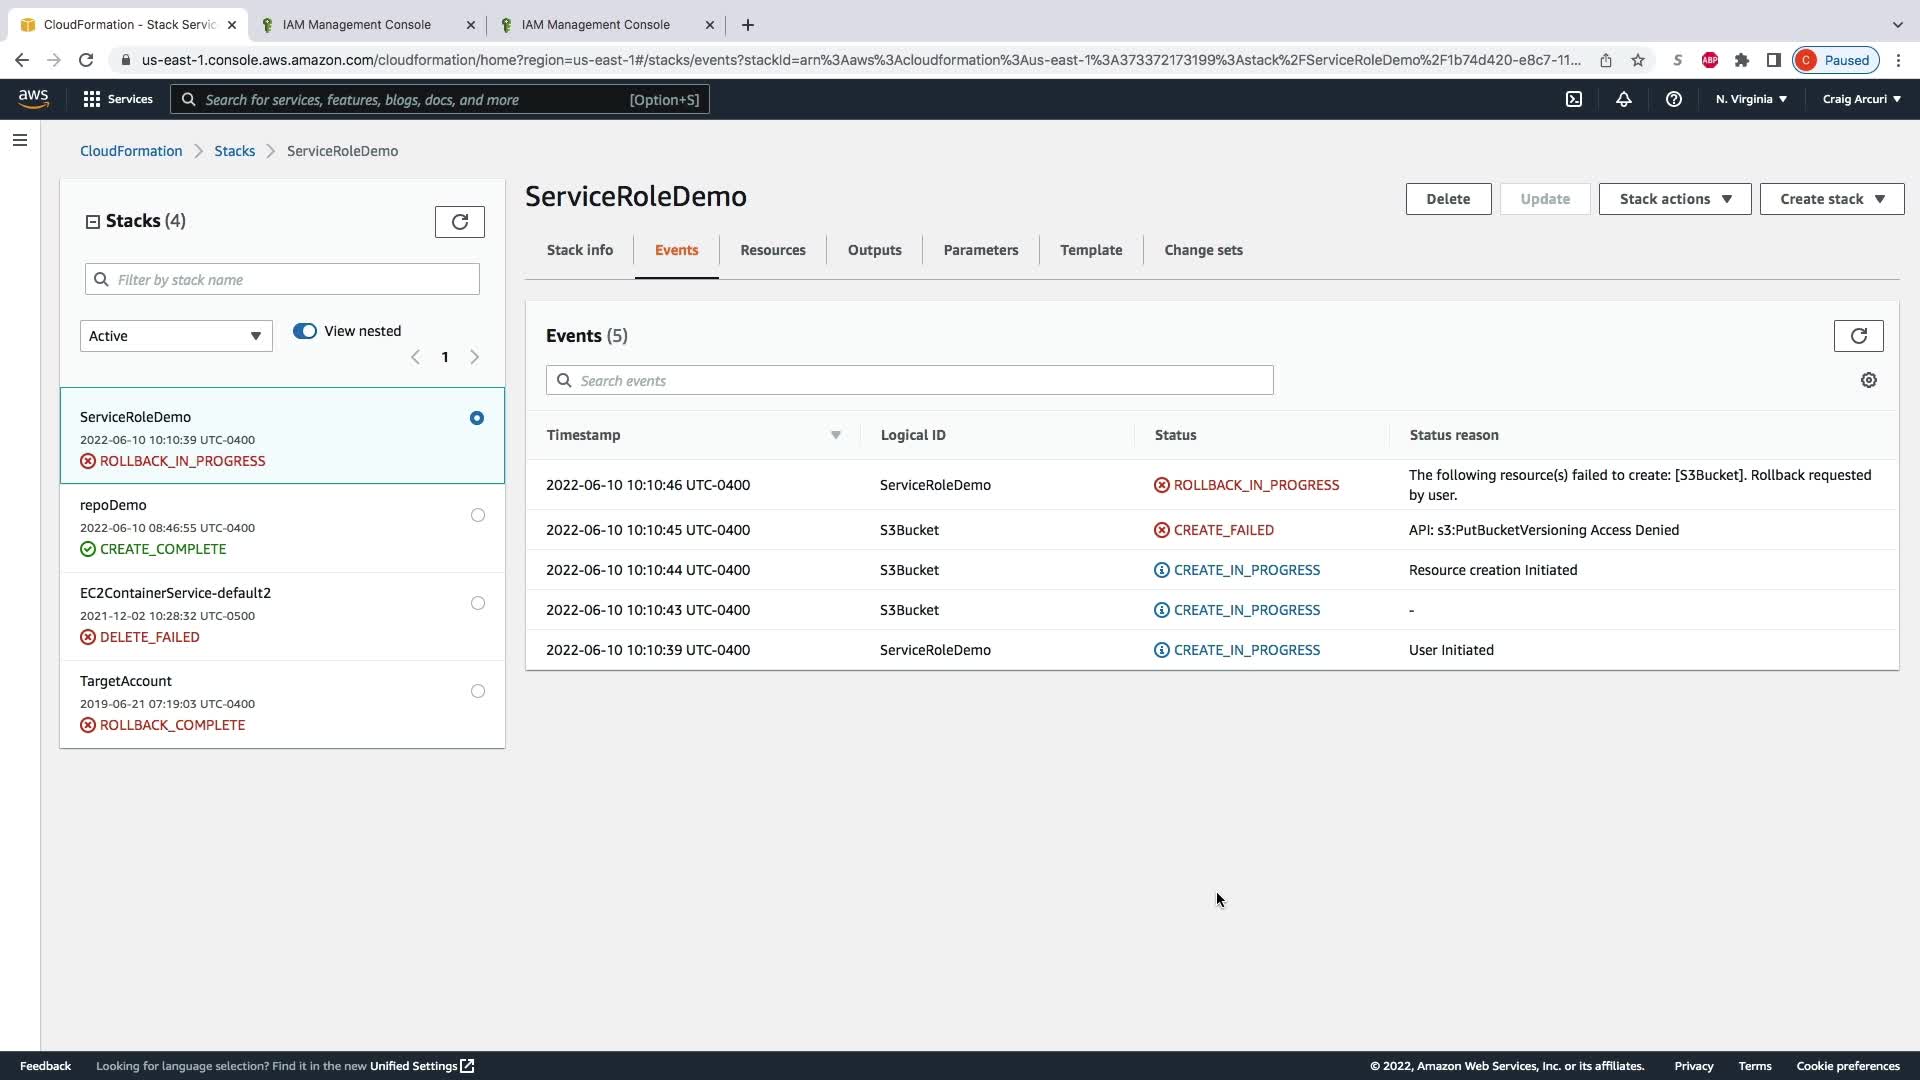
Task: Open the side navigation hamburger menu
Action: (x=20, y=140)
